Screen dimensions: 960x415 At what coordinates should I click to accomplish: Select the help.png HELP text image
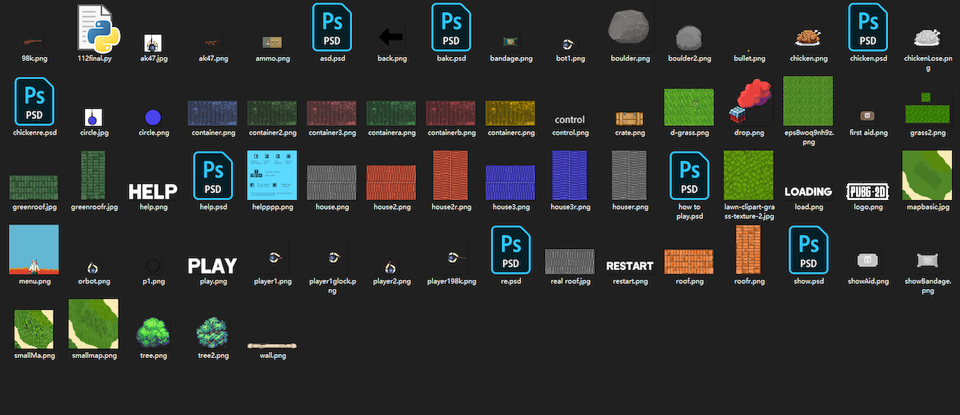point(153,192)
